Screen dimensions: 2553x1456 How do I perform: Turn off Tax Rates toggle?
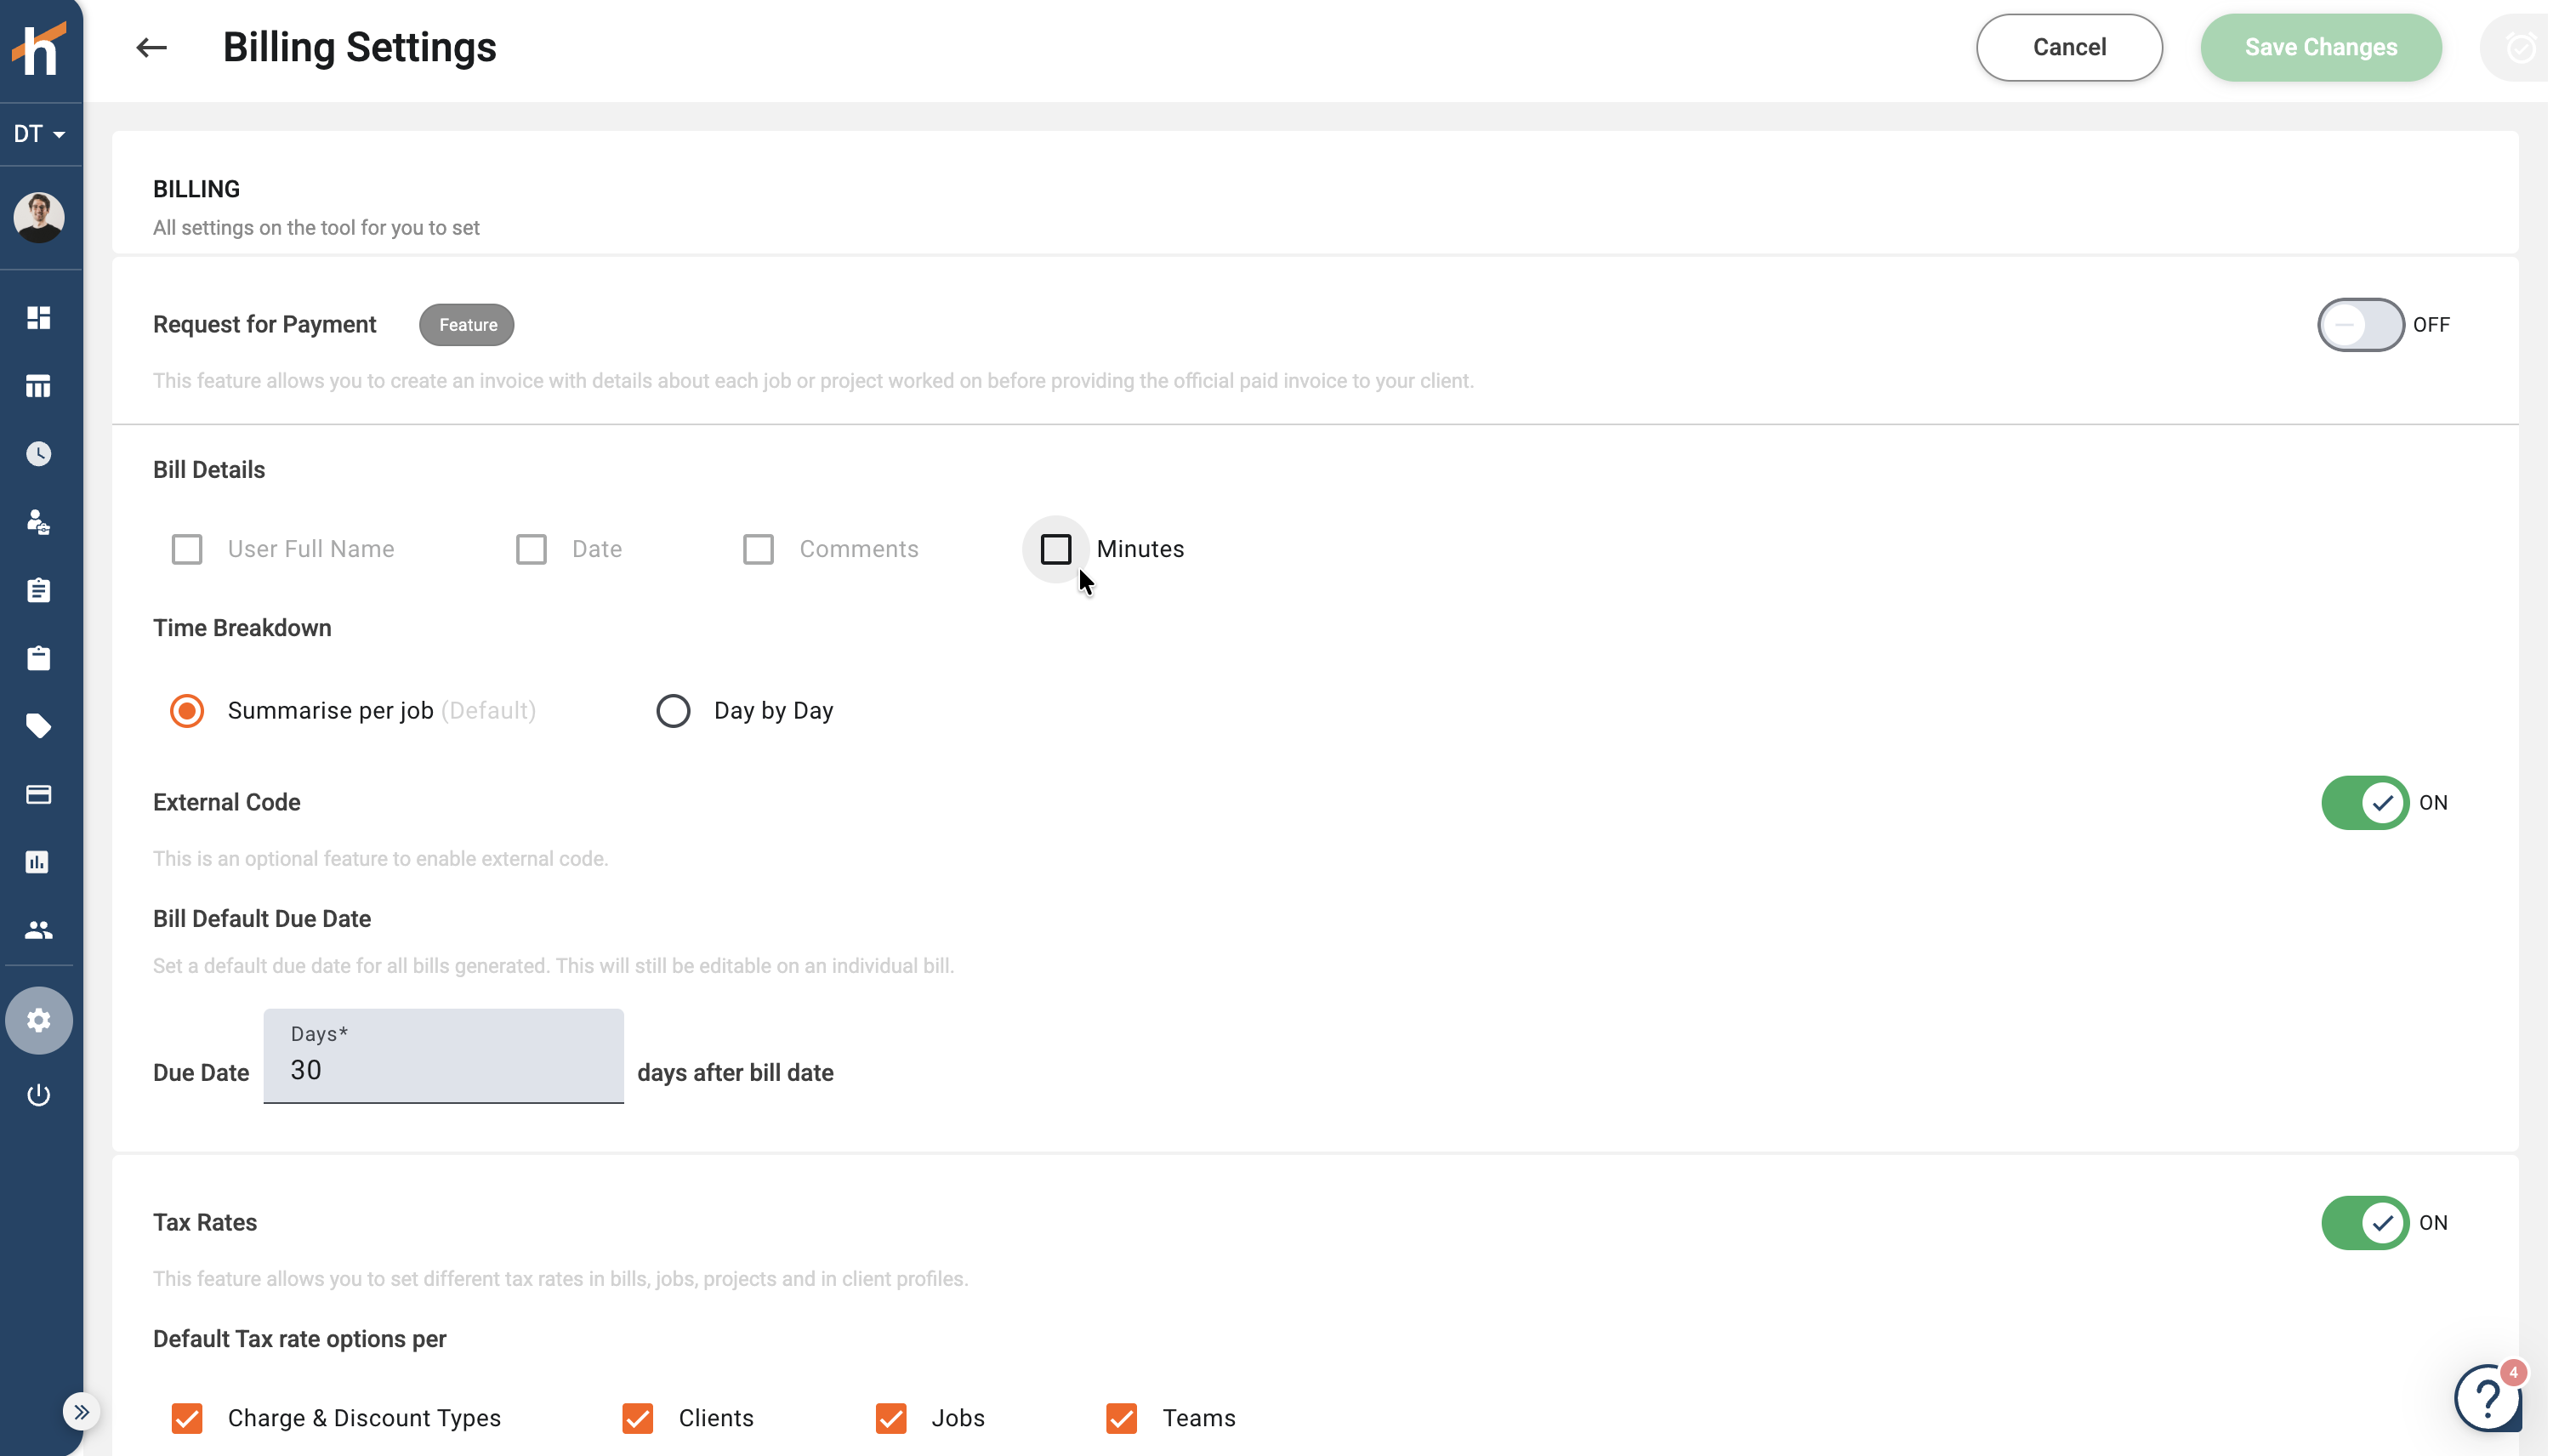coord(2364,1223)
